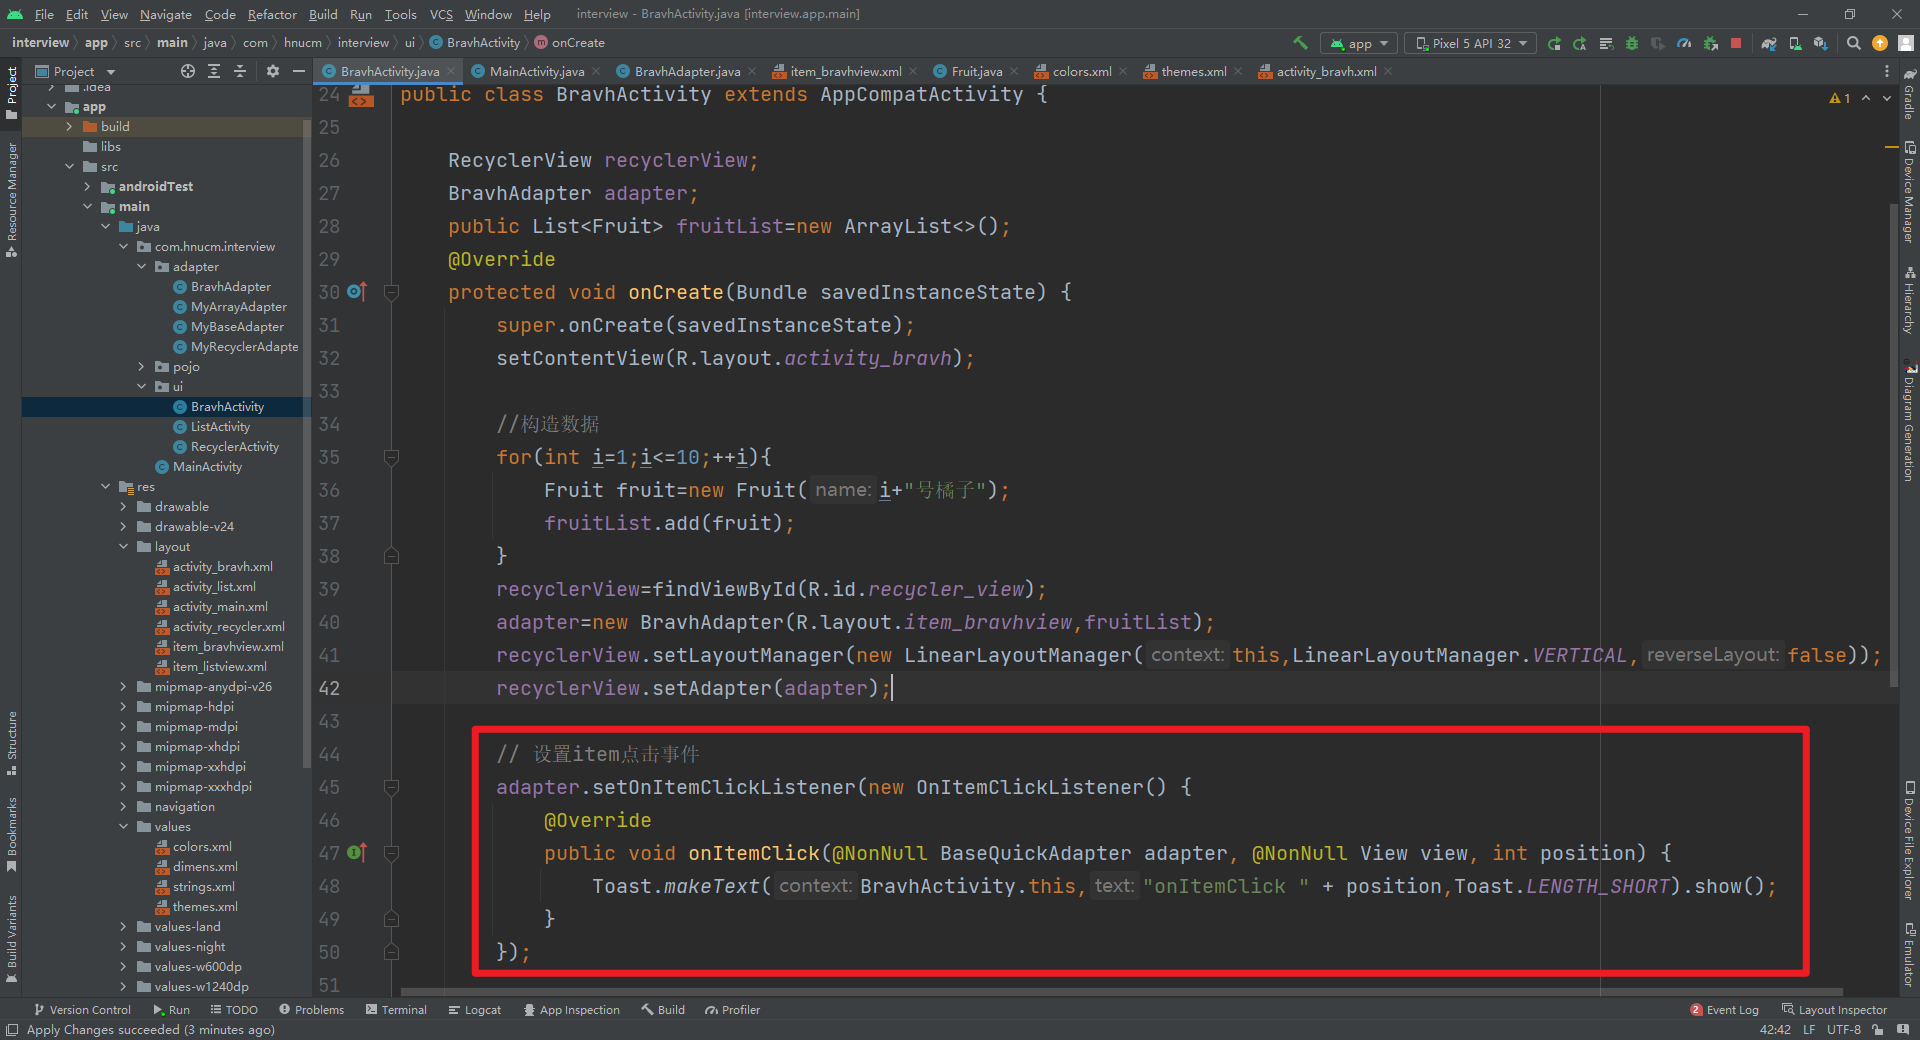Open the Event Log
The width and height of the screenshot is (1920, 1040).
pos(1724,1010)
